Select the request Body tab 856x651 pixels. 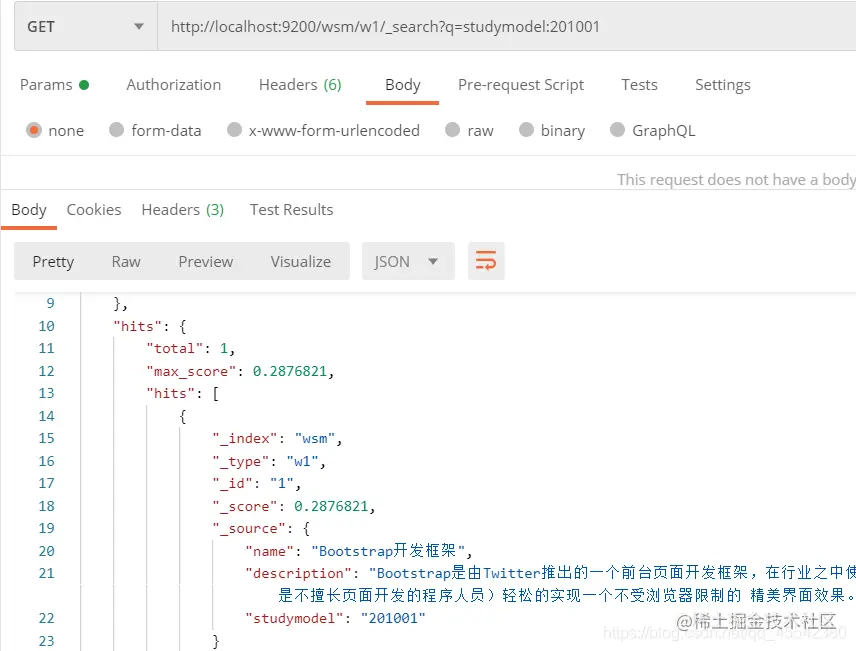[403, 85]
